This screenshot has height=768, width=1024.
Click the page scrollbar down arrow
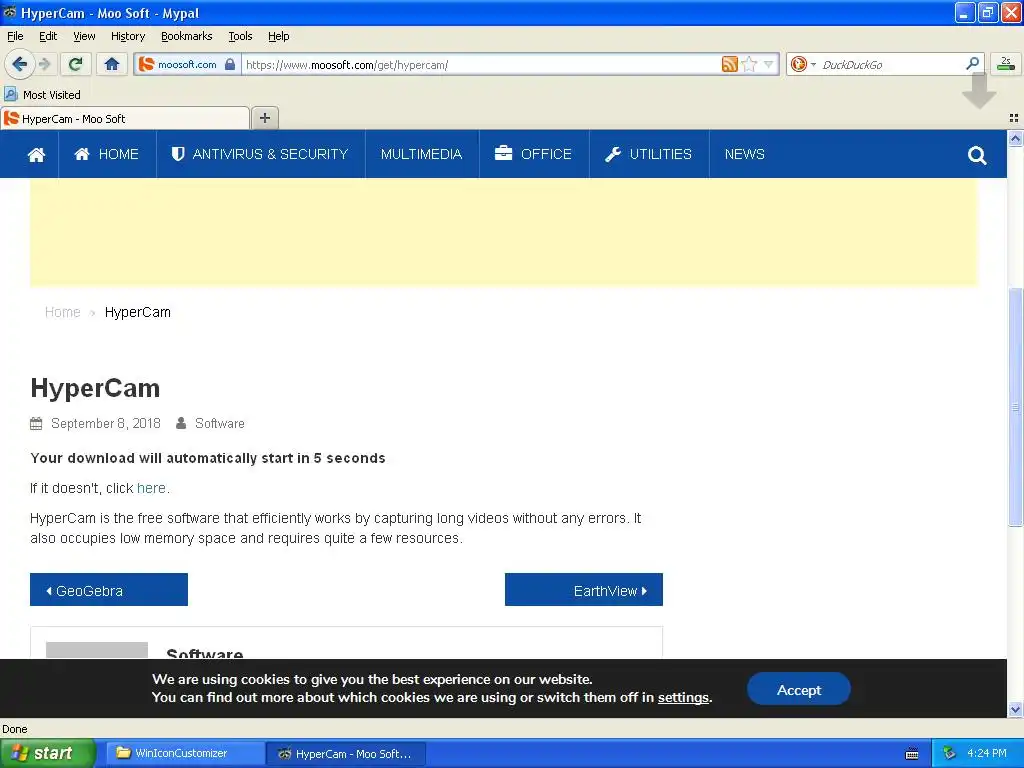tap(1015, 709)
